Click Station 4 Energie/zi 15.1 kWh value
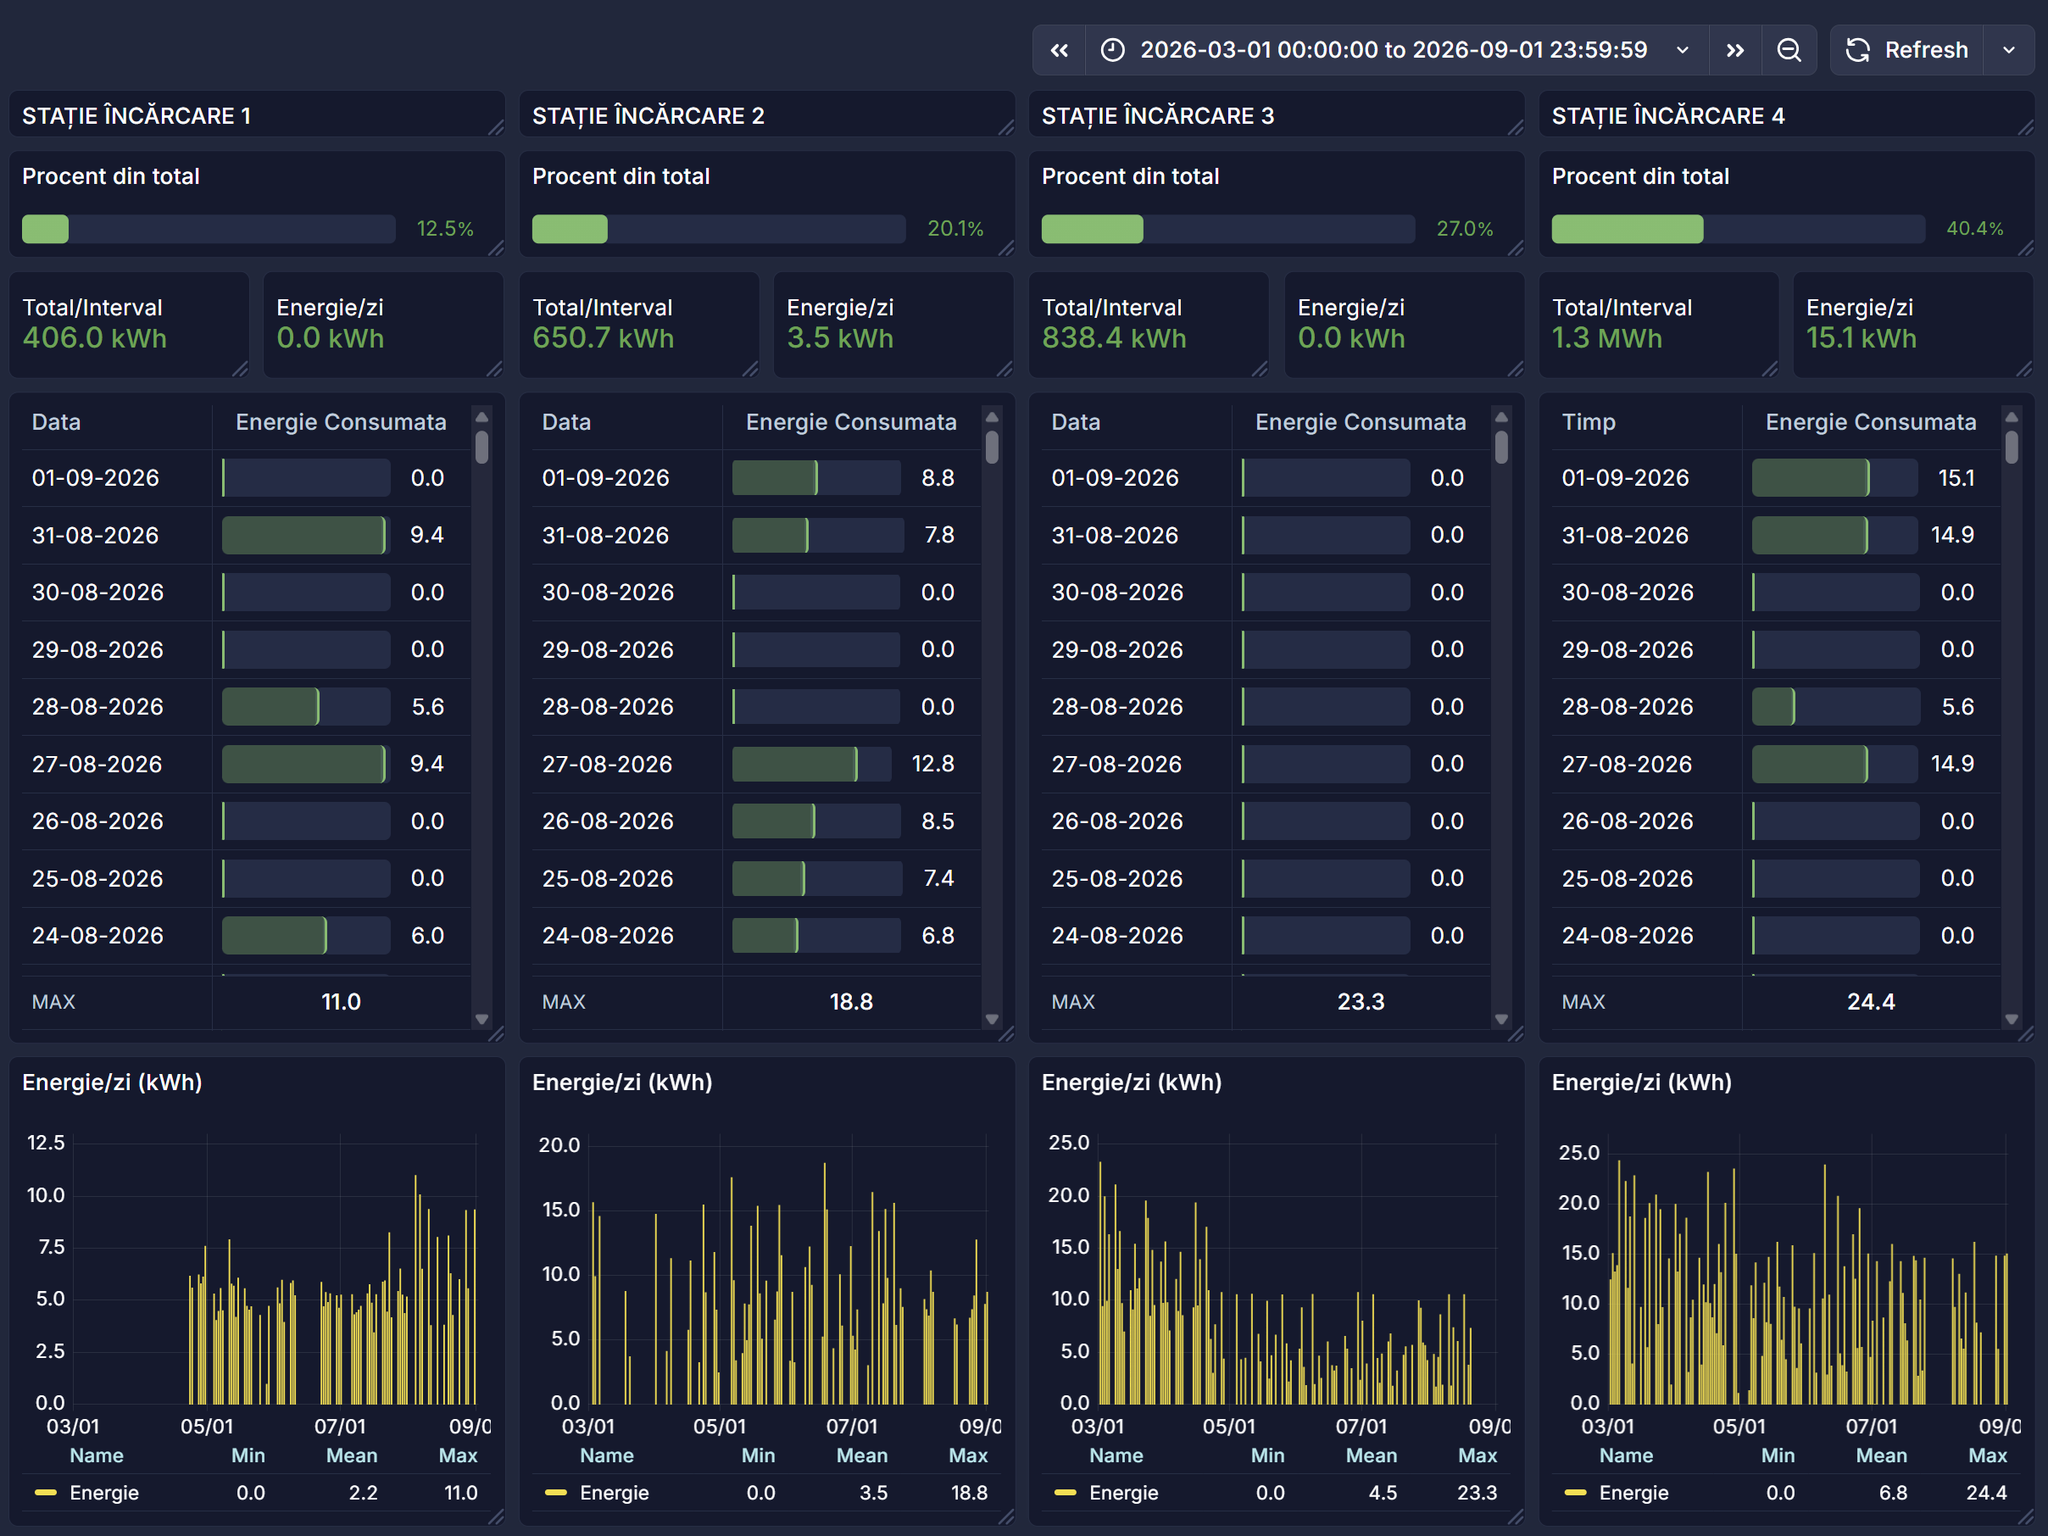This screenshot has height=1536, width=2048. [1861, 338]
